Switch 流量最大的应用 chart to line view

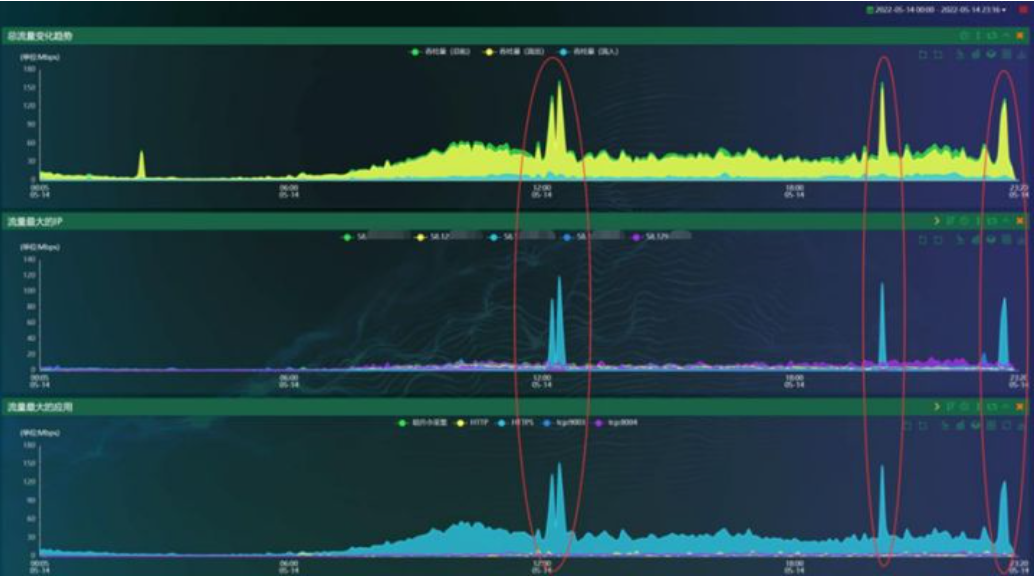point(945,425)
